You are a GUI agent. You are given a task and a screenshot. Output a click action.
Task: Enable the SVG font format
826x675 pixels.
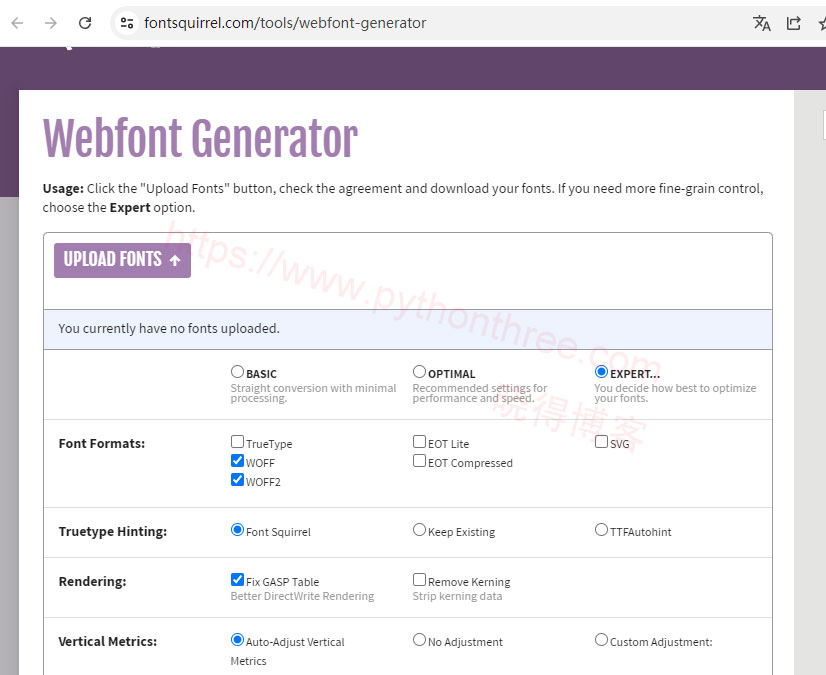tap(601, 442)
